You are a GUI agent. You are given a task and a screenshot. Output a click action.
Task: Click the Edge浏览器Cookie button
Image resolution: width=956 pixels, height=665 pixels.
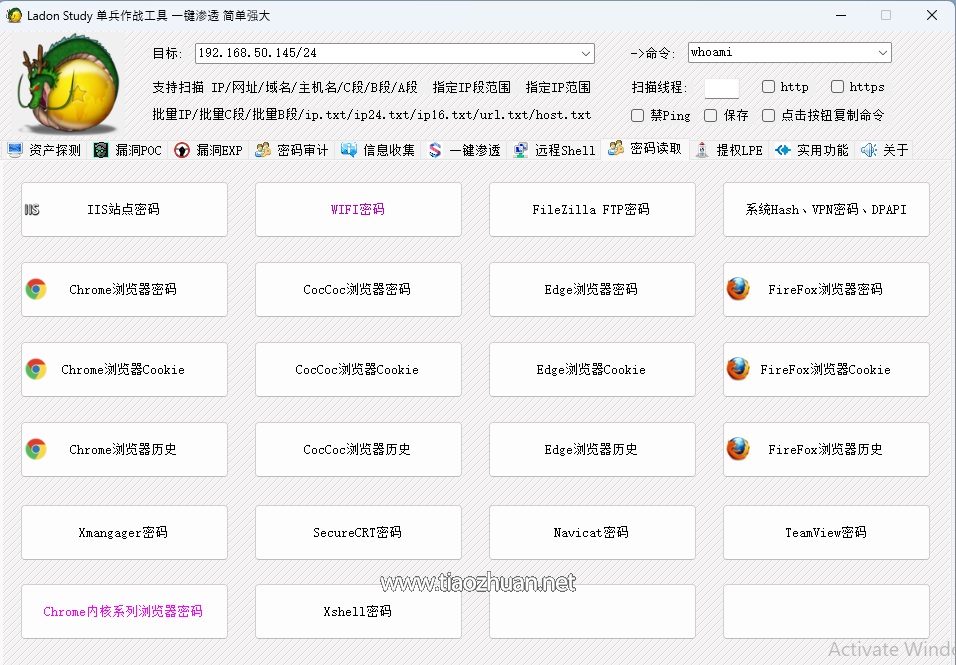point(592,369)
